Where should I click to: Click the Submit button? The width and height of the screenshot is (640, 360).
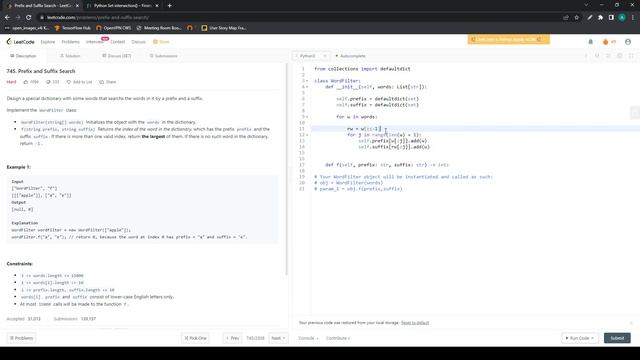tap(617, 338)
